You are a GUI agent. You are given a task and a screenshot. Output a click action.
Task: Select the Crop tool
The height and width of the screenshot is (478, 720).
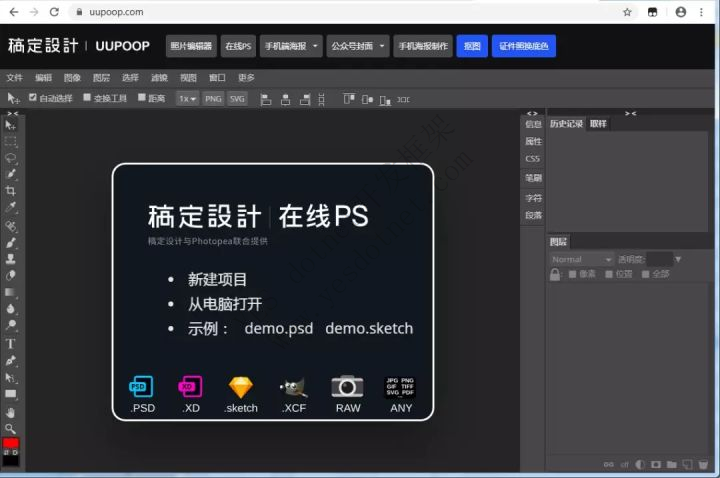point(10,191)
